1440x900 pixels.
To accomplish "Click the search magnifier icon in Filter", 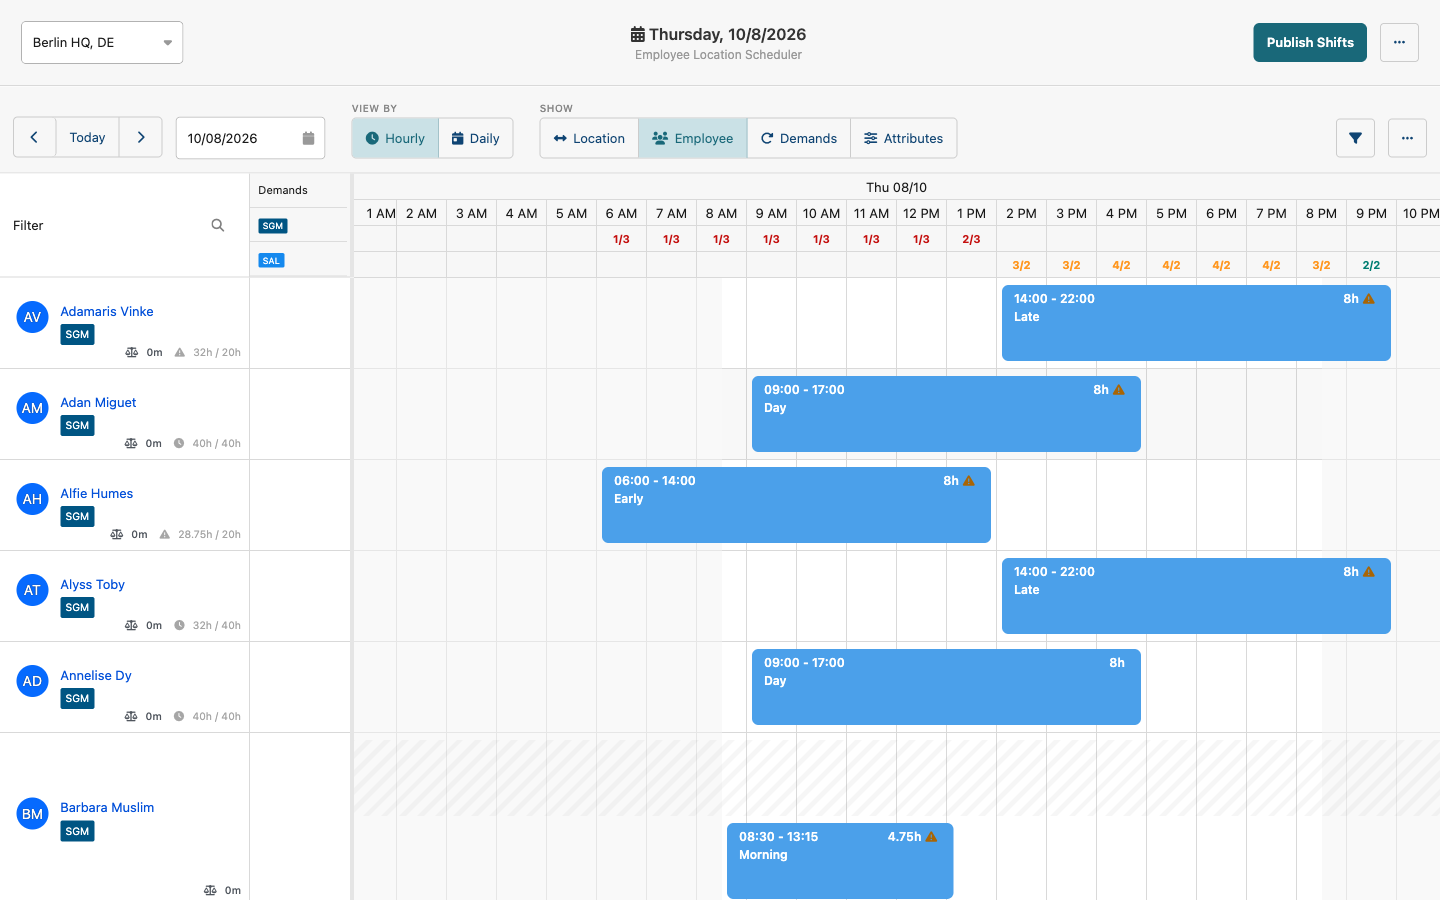I will (x=218, y=225).
